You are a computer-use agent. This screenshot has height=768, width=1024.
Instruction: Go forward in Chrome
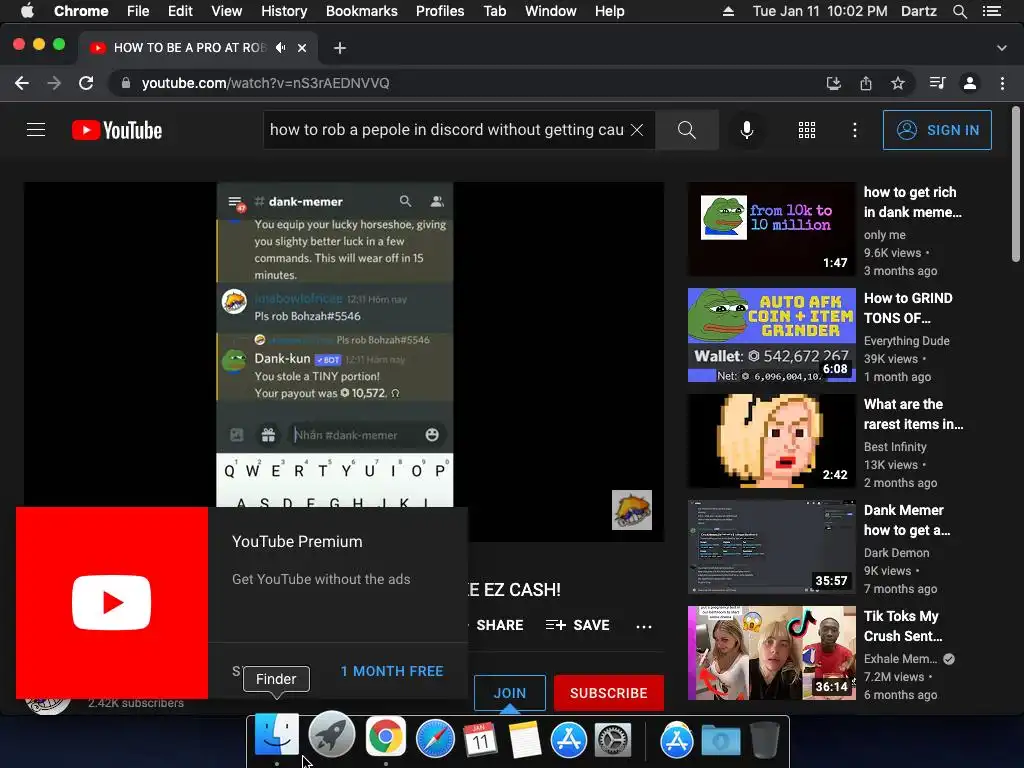(54, 84)
